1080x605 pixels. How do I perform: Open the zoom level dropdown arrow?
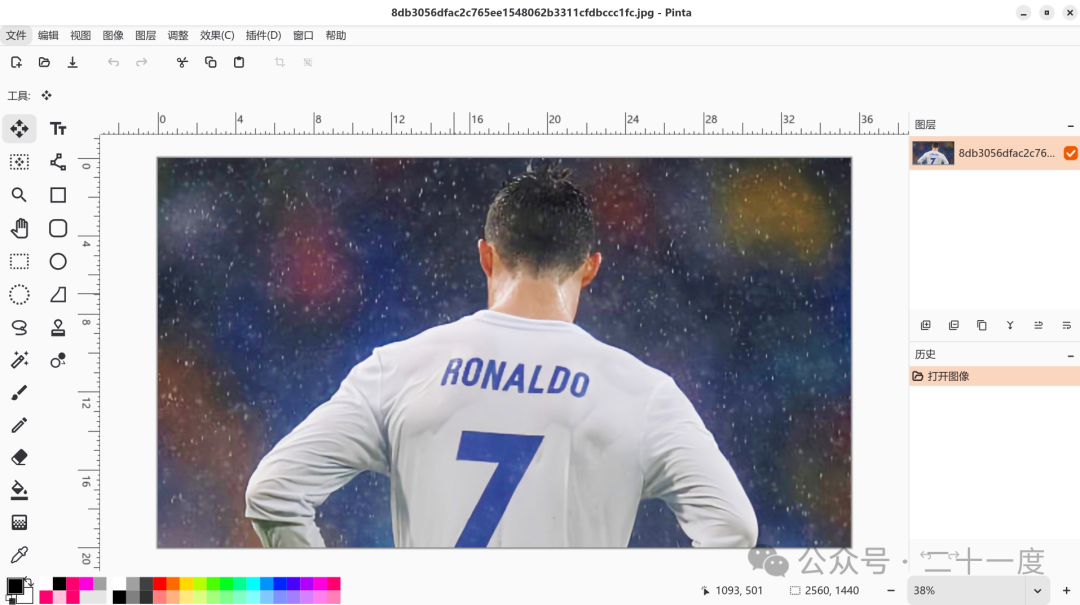point(1037,591)
